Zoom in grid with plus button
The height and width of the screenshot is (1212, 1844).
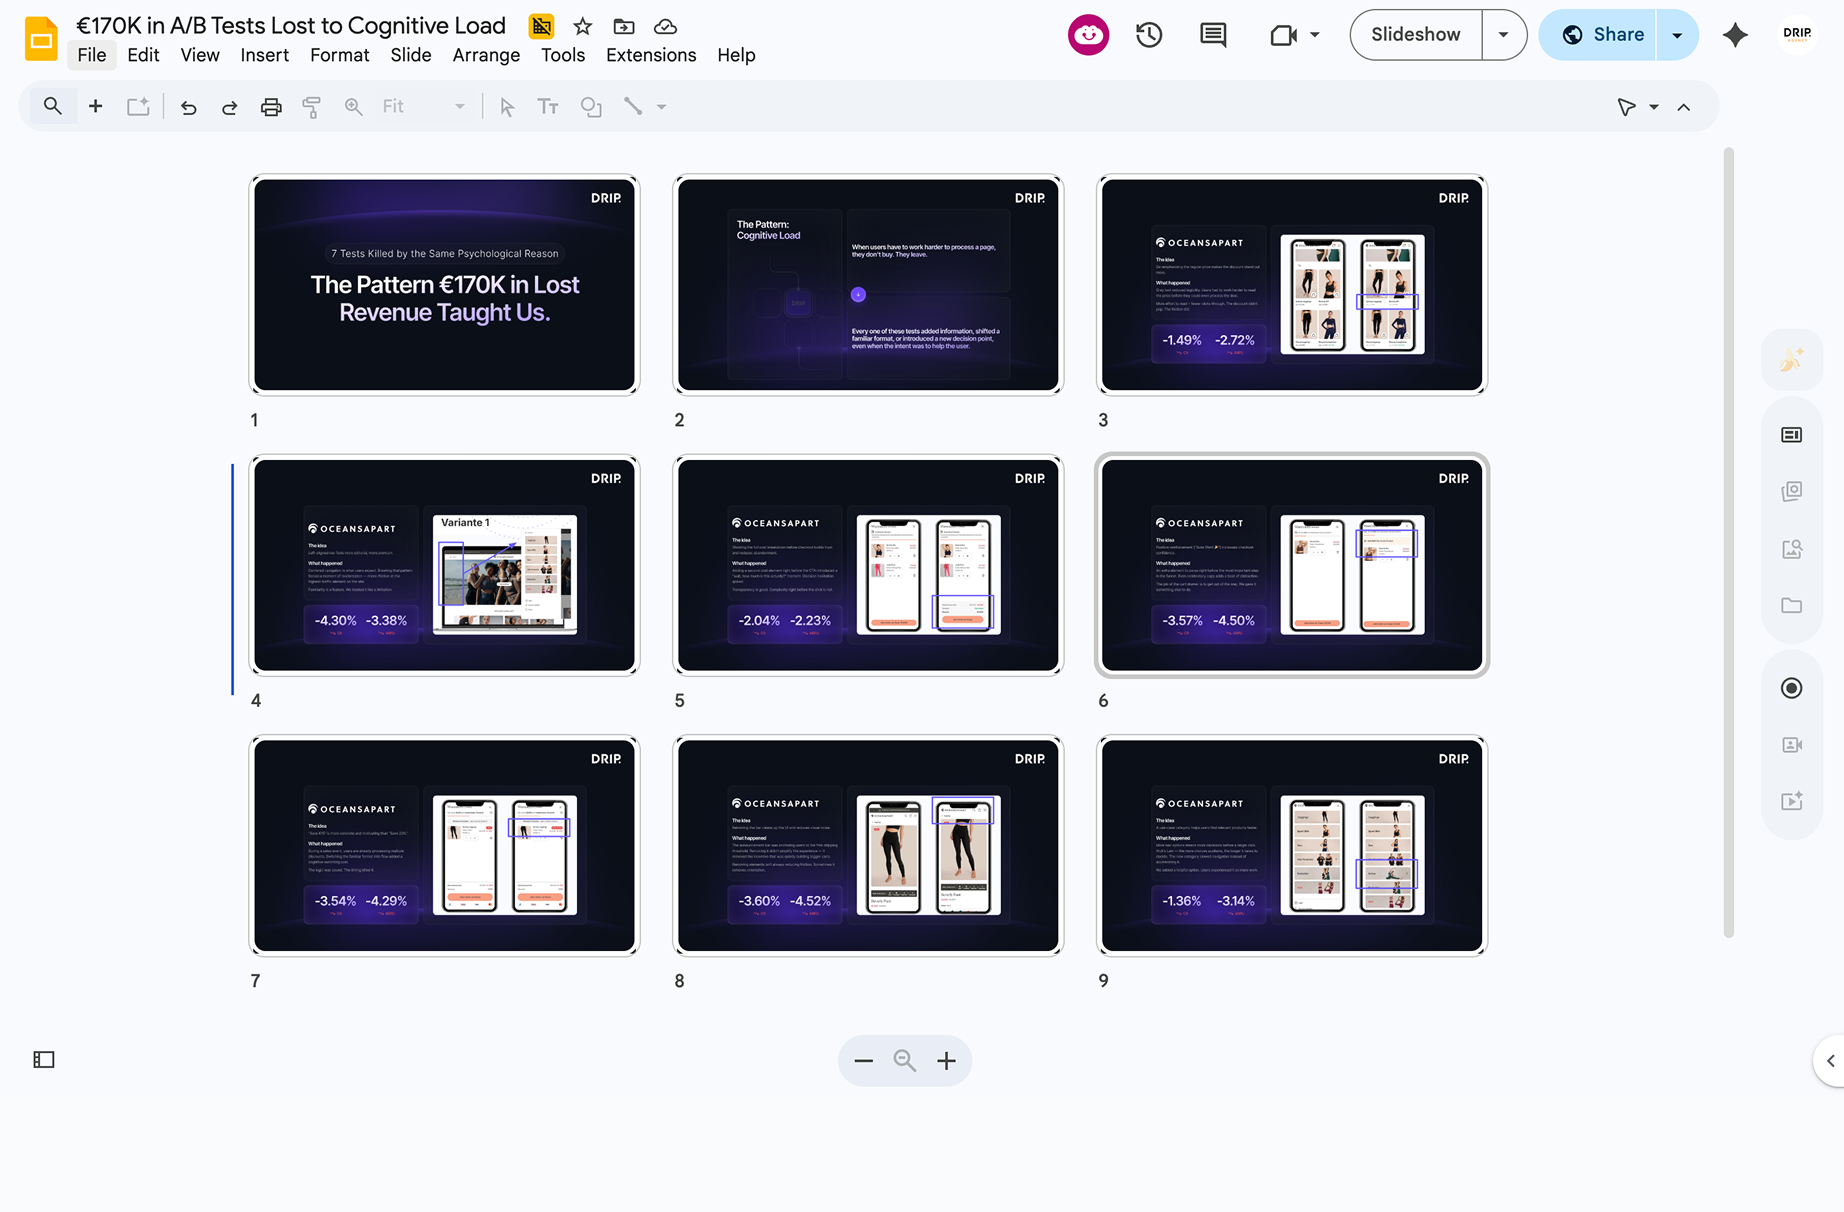pos(946,1061)
